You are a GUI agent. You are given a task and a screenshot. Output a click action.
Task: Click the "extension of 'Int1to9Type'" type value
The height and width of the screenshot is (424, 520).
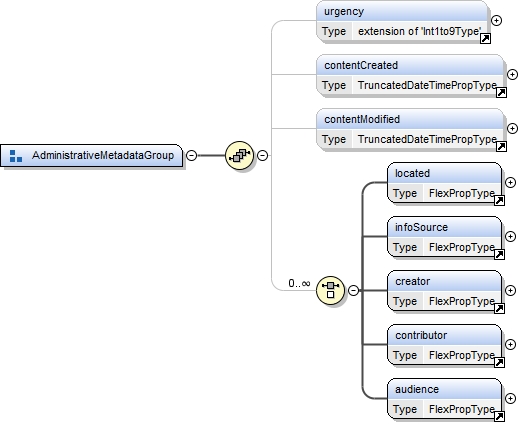[x=419, y=31]
